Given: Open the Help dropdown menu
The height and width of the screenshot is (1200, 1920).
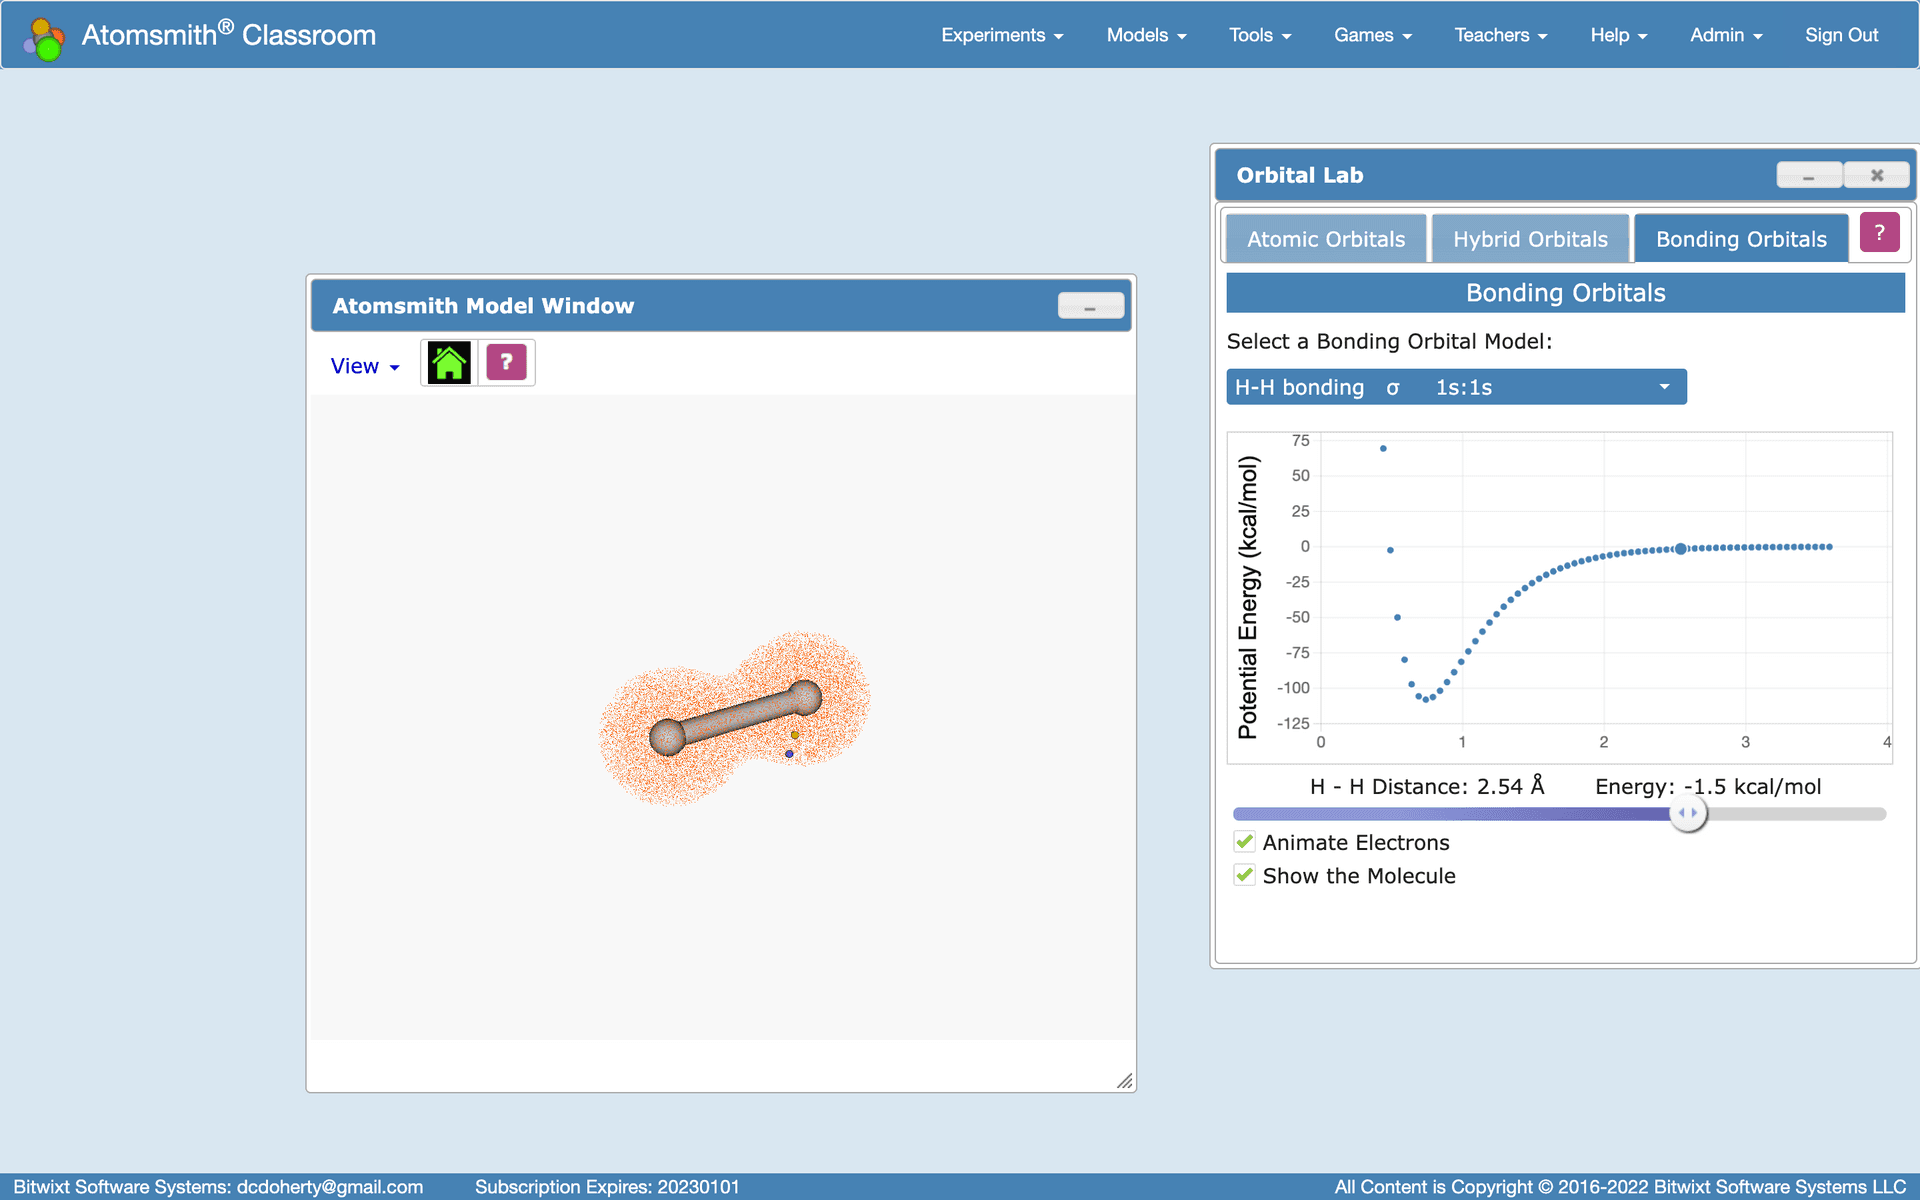Looking at the screenshot, I should point(1619,35).
